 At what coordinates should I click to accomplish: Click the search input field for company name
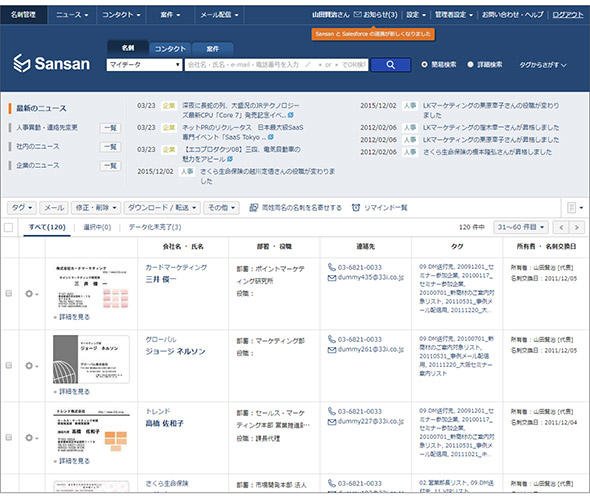point(277,65)
